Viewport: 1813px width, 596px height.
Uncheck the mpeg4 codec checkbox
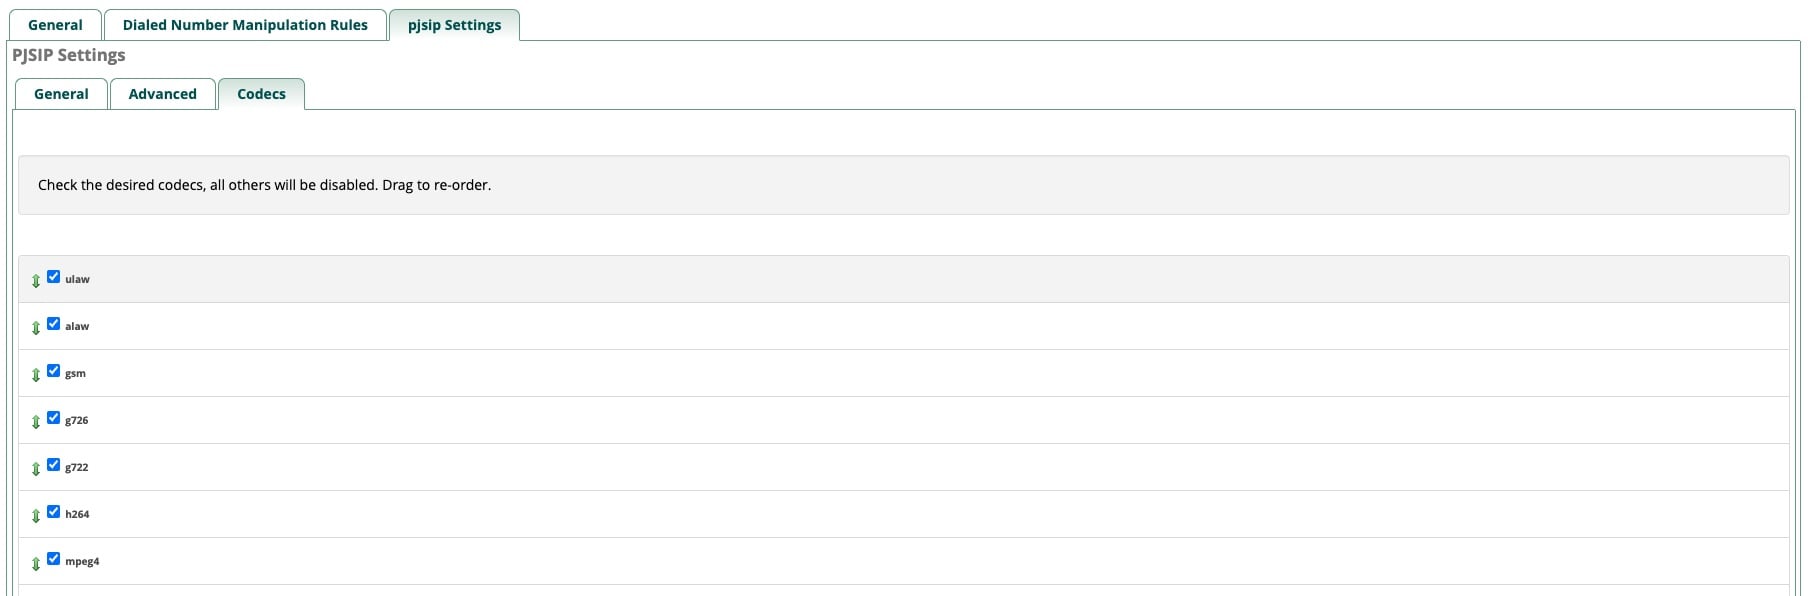click(x=54, y=559)
